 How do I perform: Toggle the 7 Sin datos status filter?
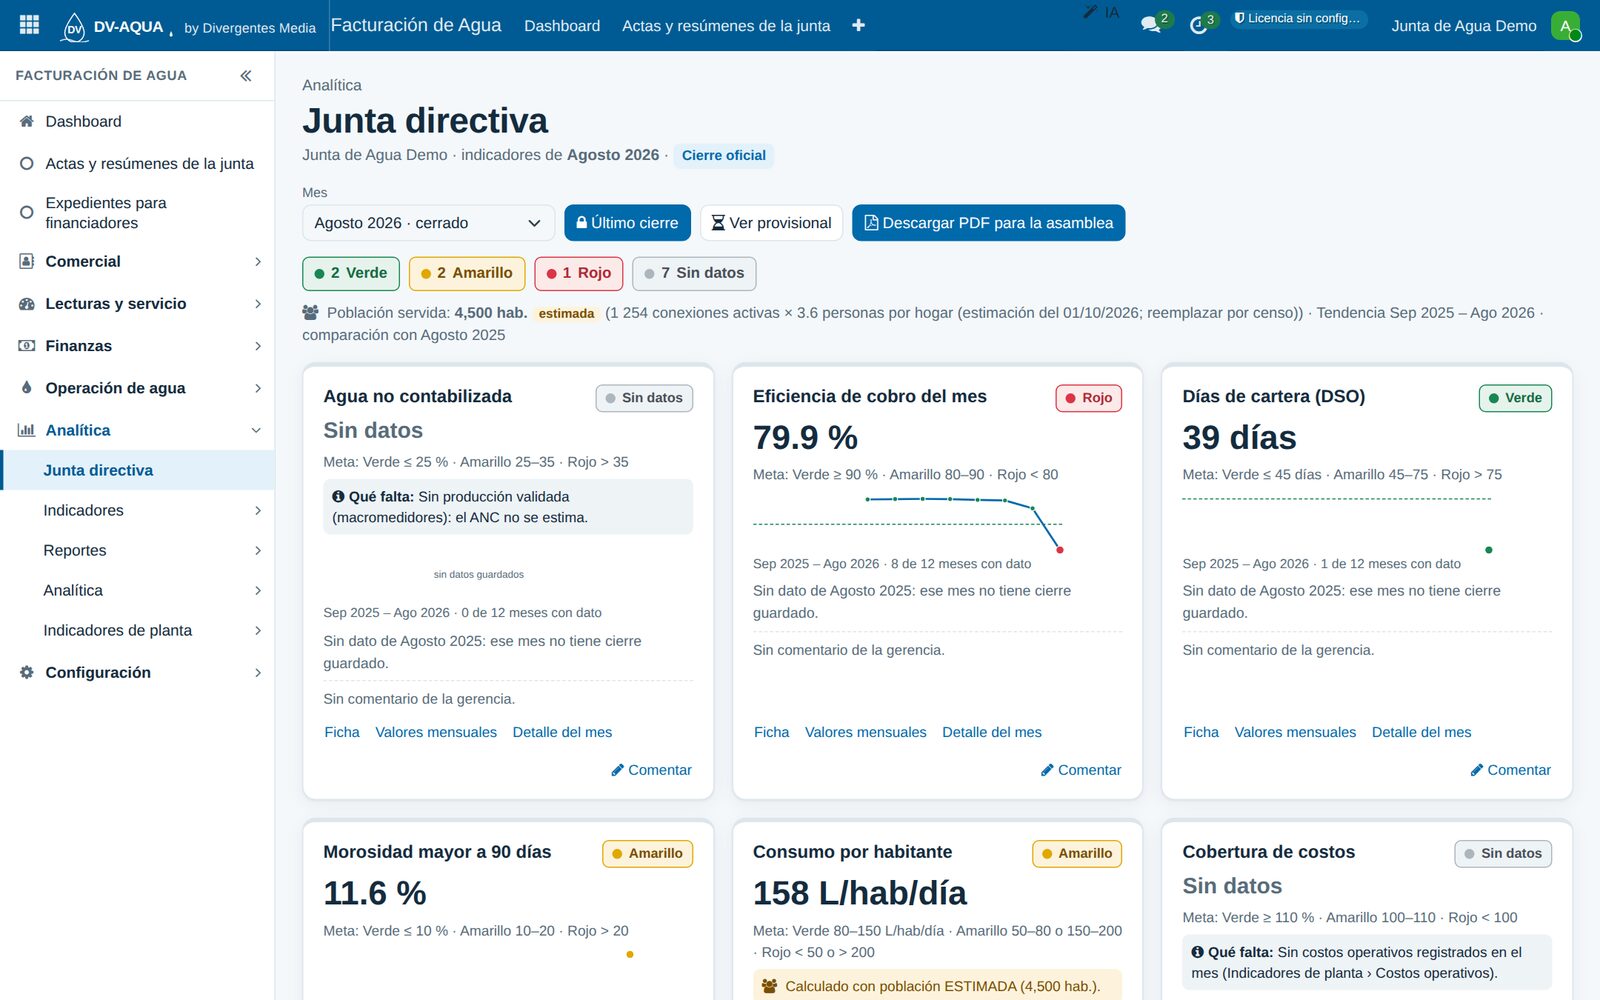[695, 273]
